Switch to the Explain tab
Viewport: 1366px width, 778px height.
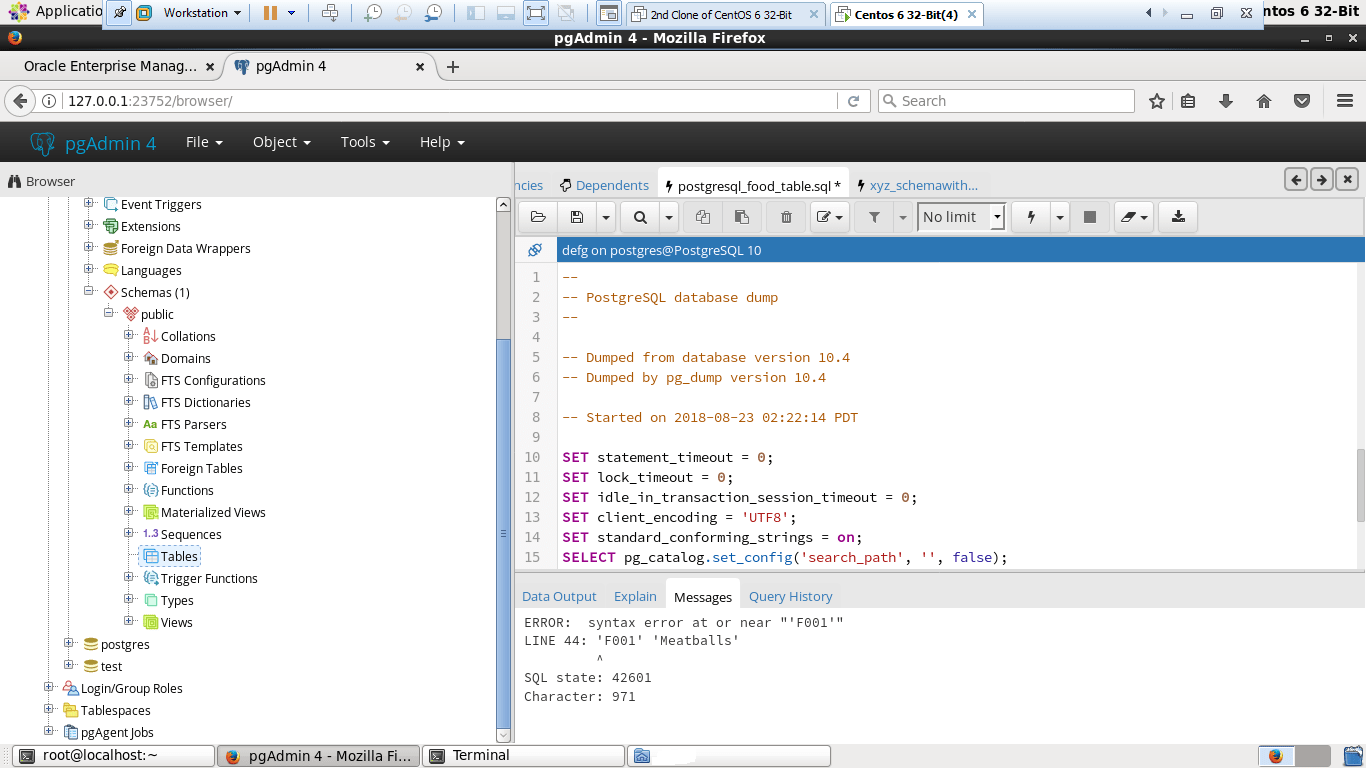tap(635, 596)
